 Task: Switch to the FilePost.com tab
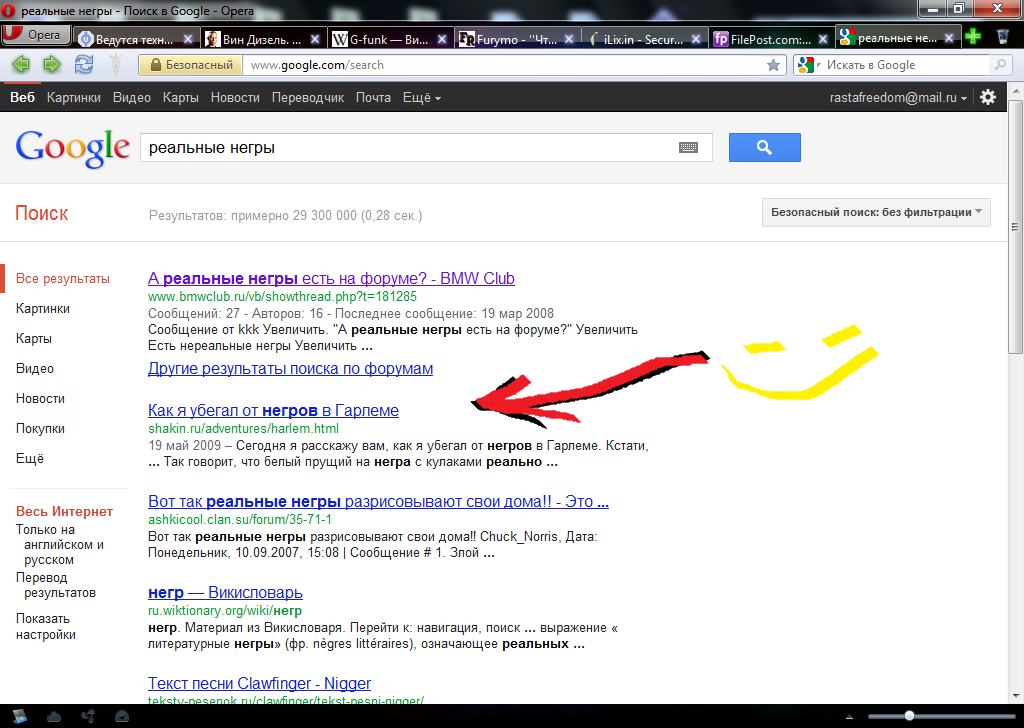(770, 39)
